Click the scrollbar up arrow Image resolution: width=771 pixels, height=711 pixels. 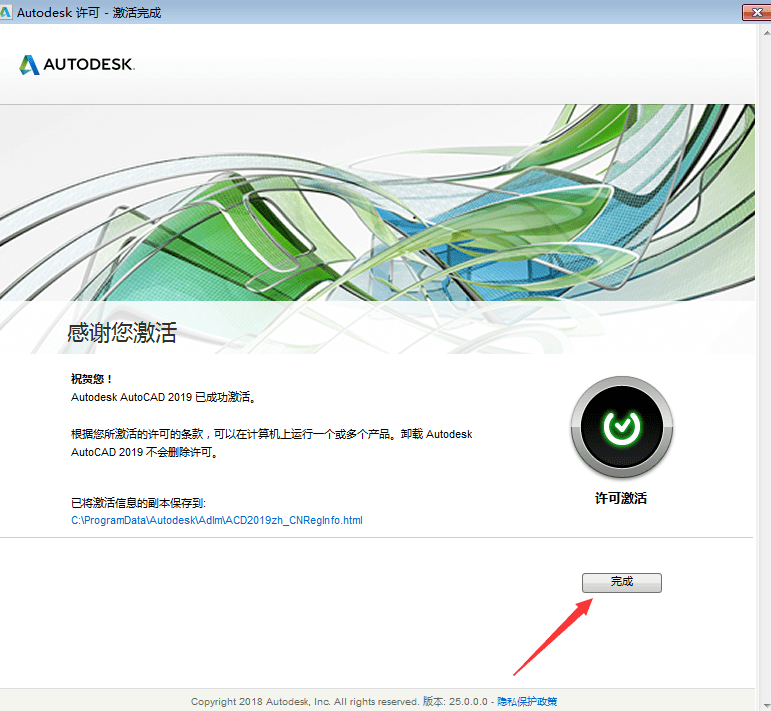(767, 33)
